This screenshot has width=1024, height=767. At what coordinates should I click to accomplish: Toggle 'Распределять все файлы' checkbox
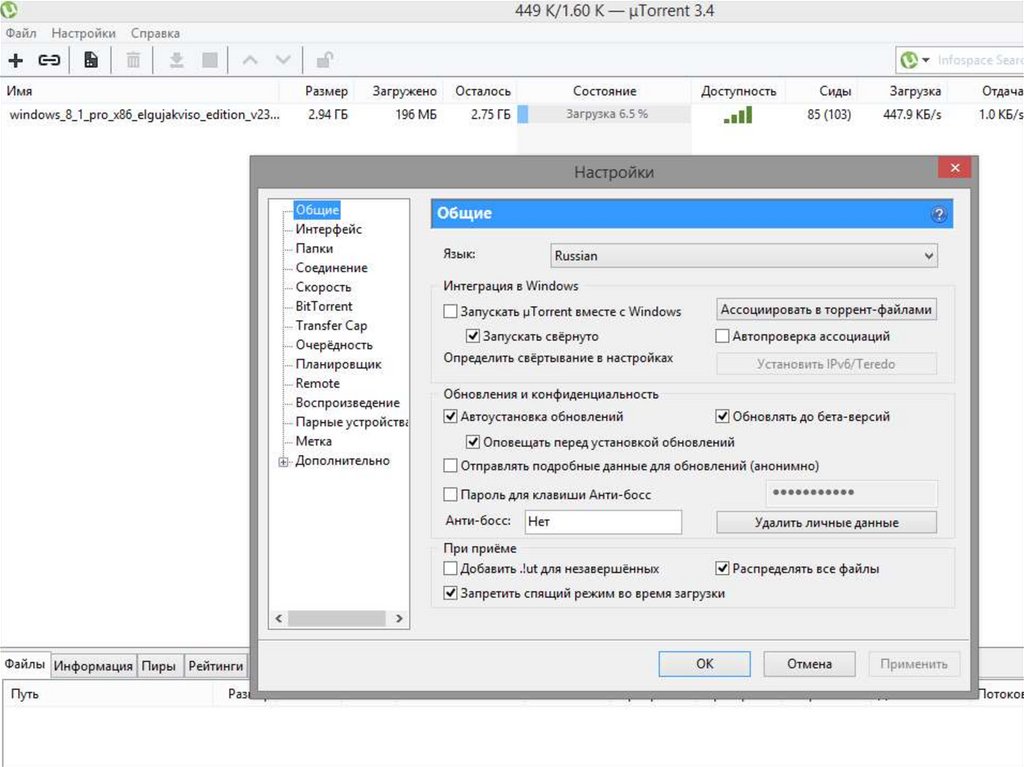click(x=723, y=569)
